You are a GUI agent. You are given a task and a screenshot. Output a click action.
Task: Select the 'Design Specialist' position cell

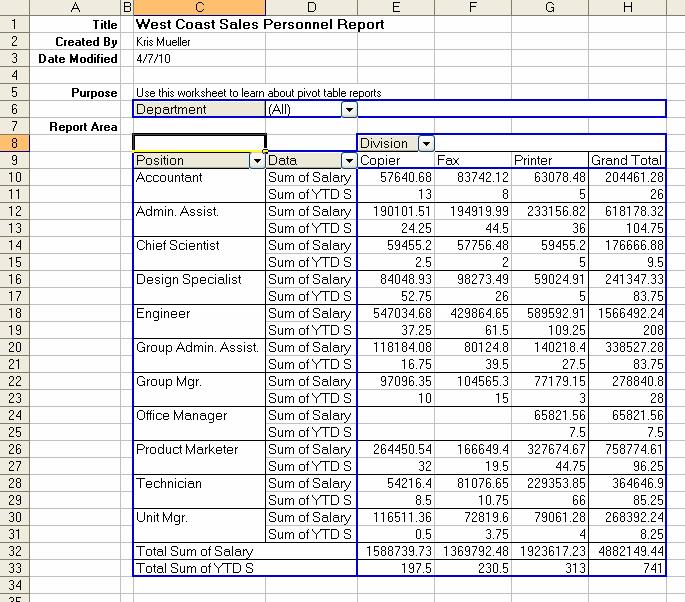(x=199, y=280)
